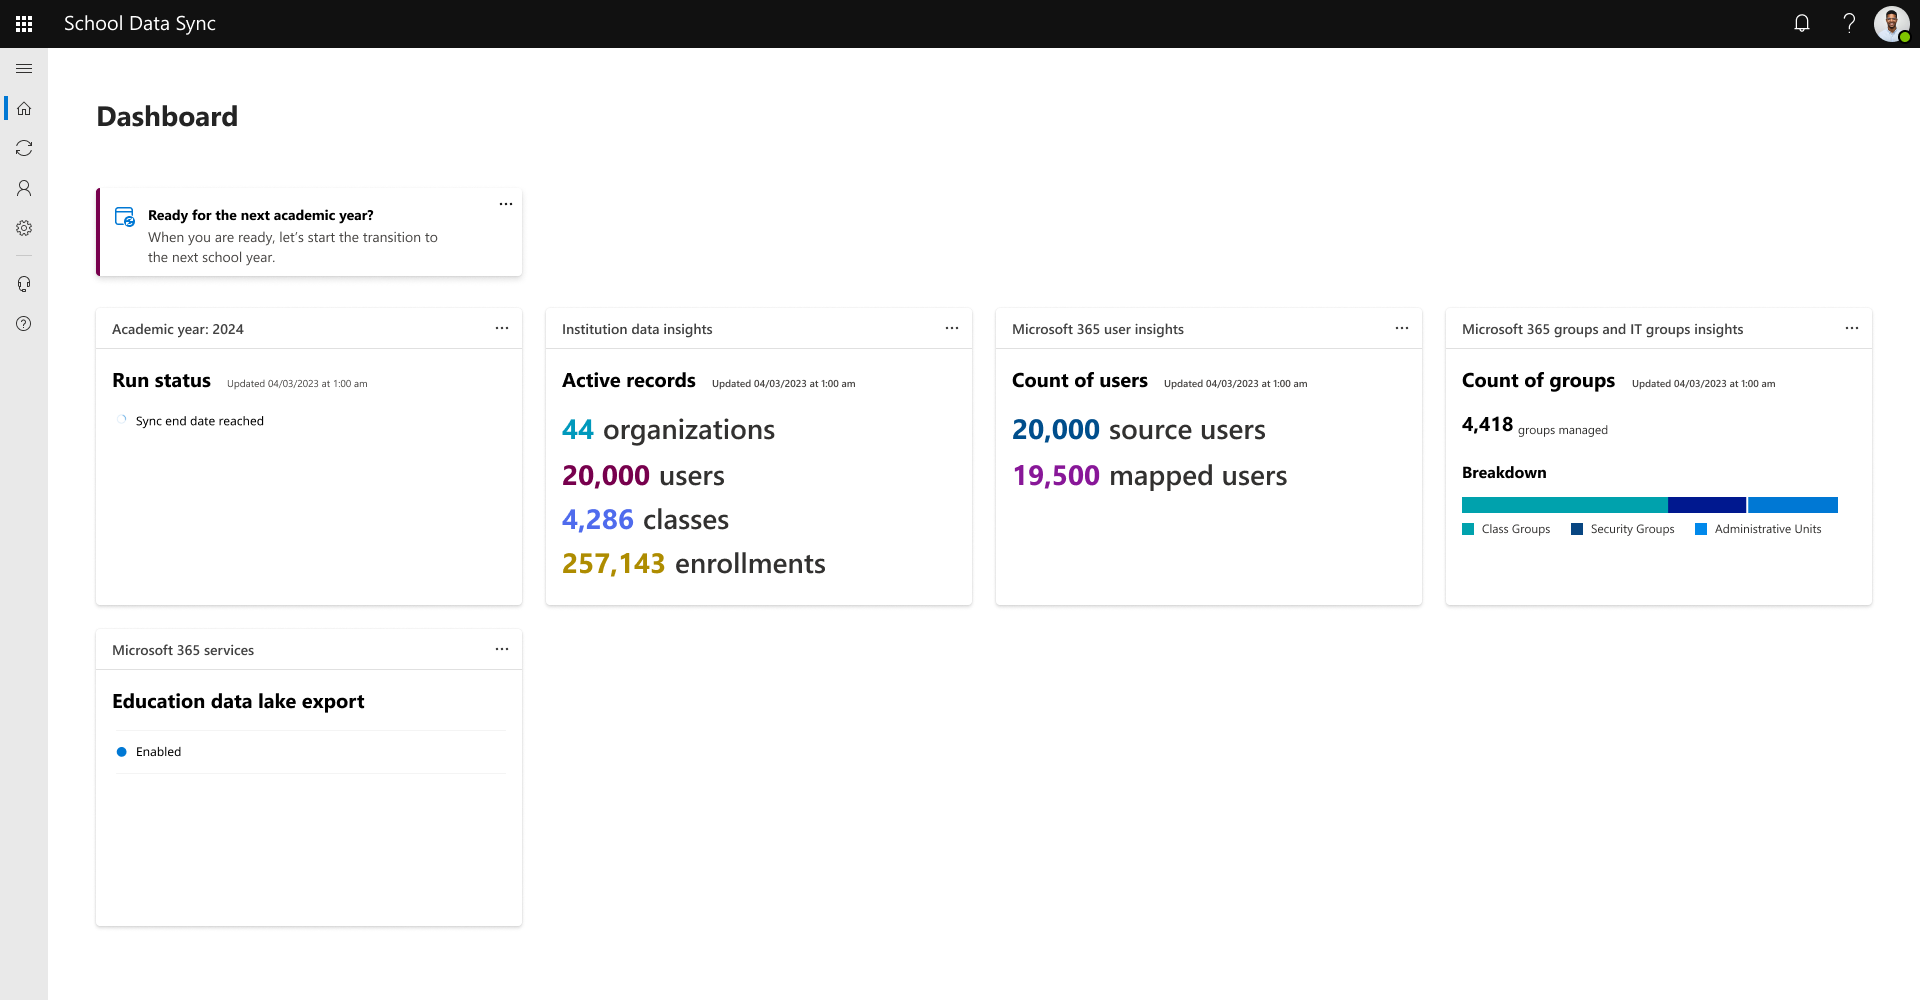Click the '4,286 classes' record count
The height and width of the screenshot is (1000, 1920).
pyautogui.click(x=645, y=520)
